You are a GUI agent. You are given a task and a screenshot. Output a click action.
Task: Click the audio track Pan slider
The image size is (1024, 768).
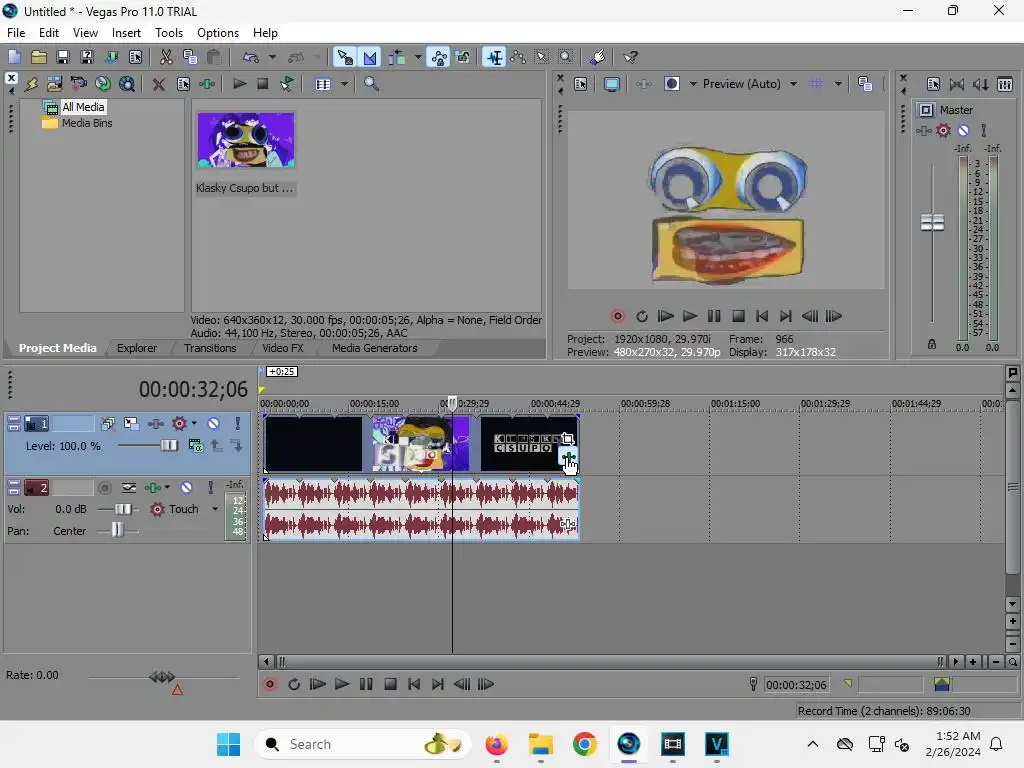[117, 530]
